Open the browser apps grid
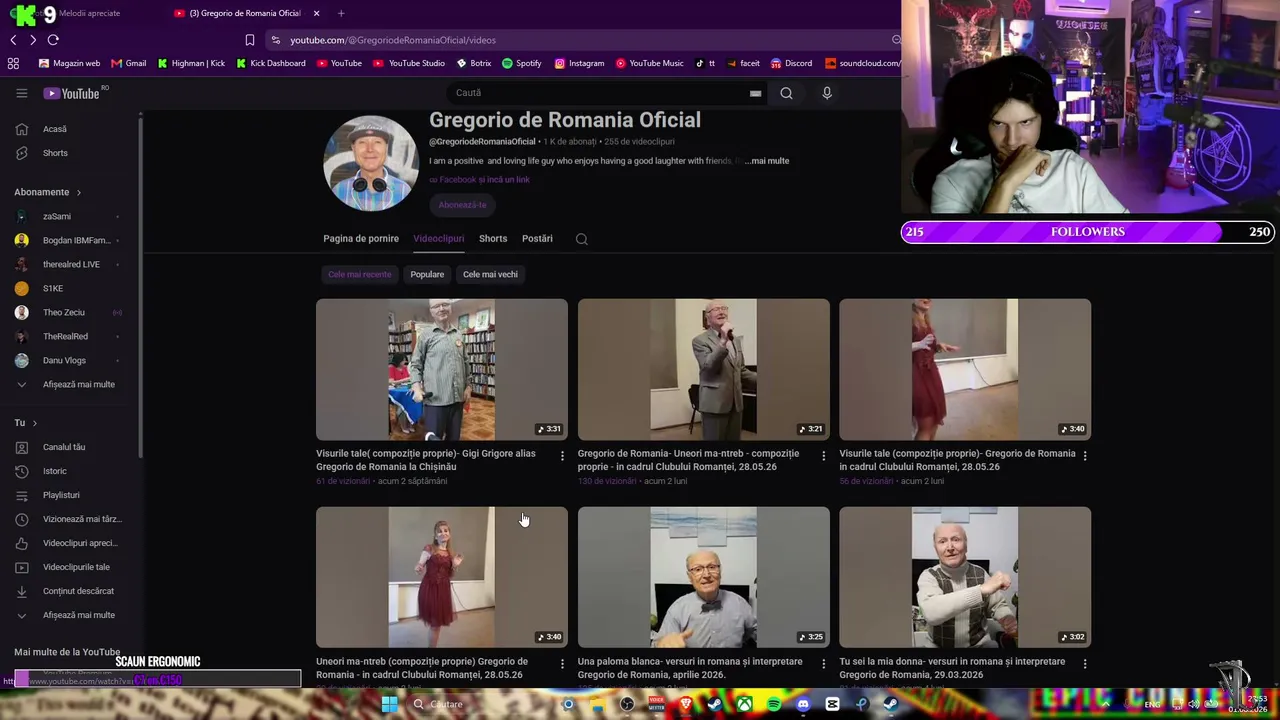Screen dimensions: 1280x720 [x=13, y=63]
